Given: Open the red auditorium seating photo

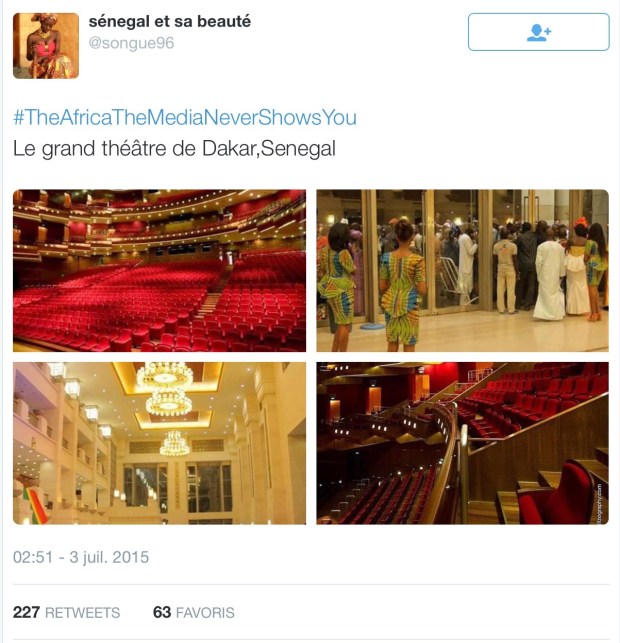Looking at the screenshot, I should coord(160,271).
